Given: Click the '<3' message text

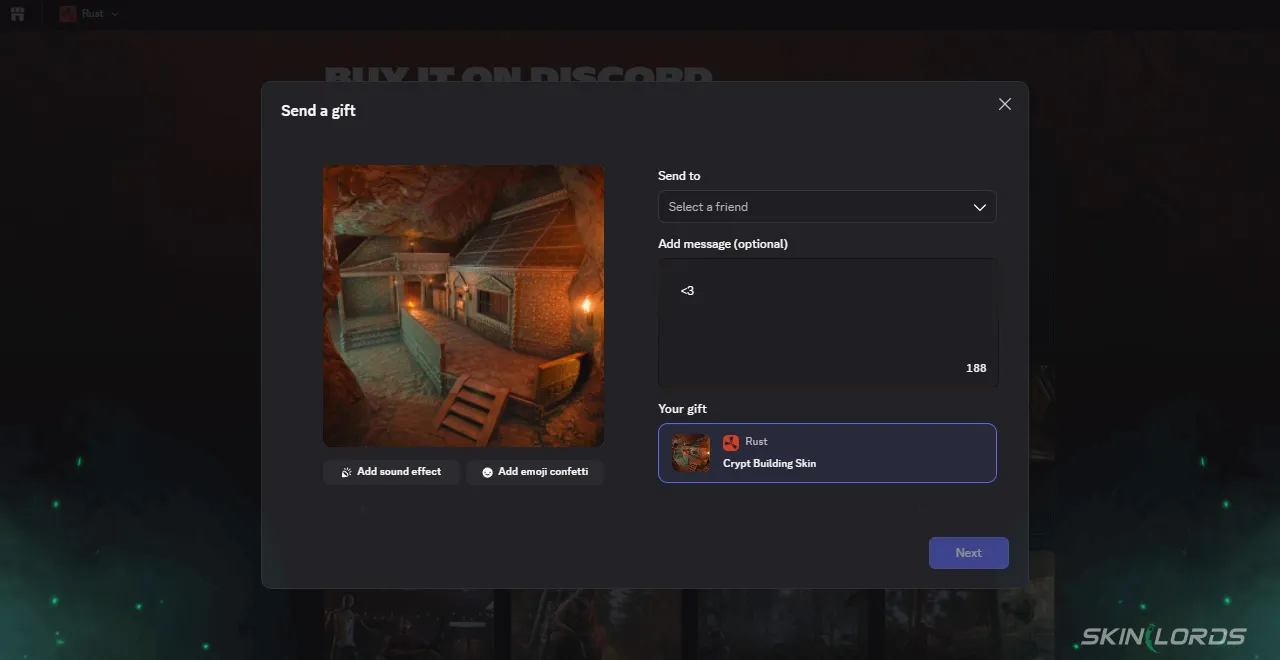Looking at the screenshot, I should click(x=687, y=291).
